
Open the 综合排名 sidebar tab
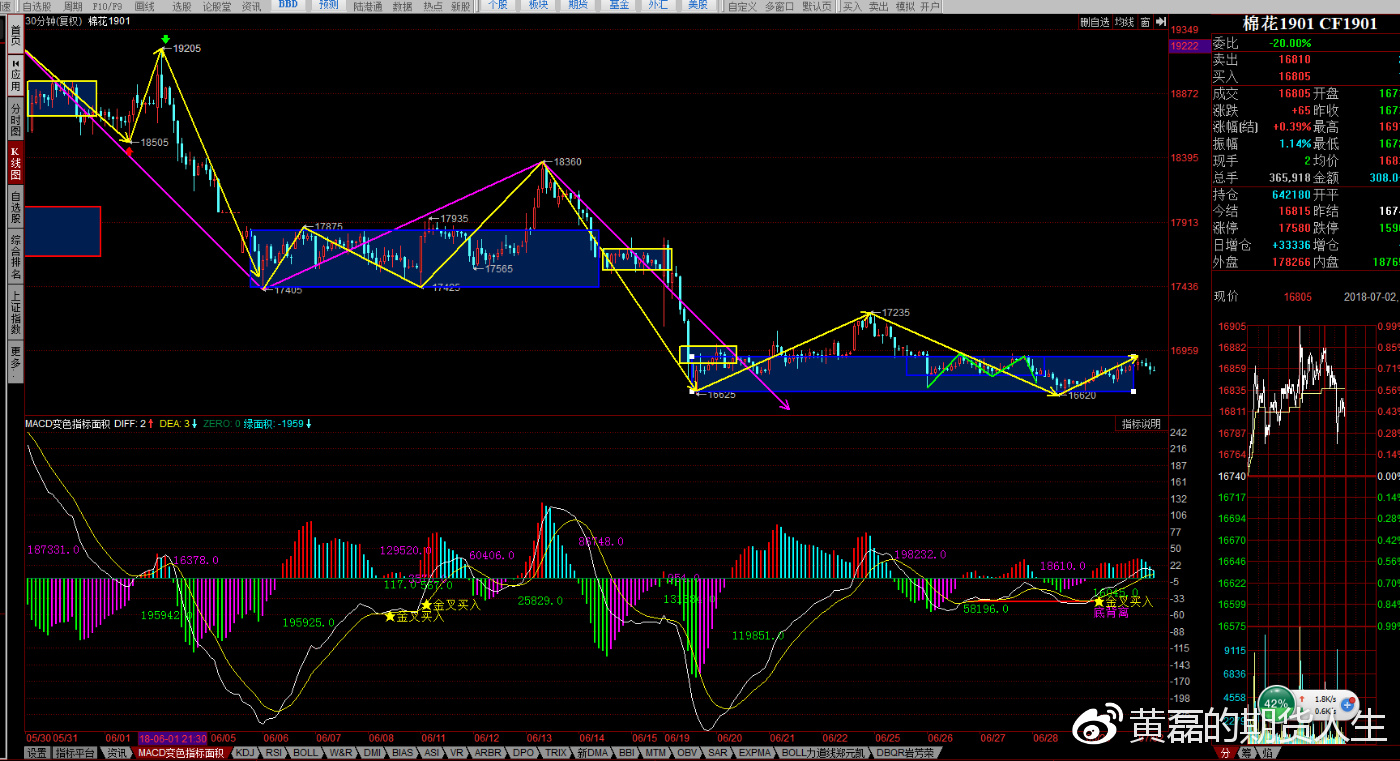pos(15,258)
